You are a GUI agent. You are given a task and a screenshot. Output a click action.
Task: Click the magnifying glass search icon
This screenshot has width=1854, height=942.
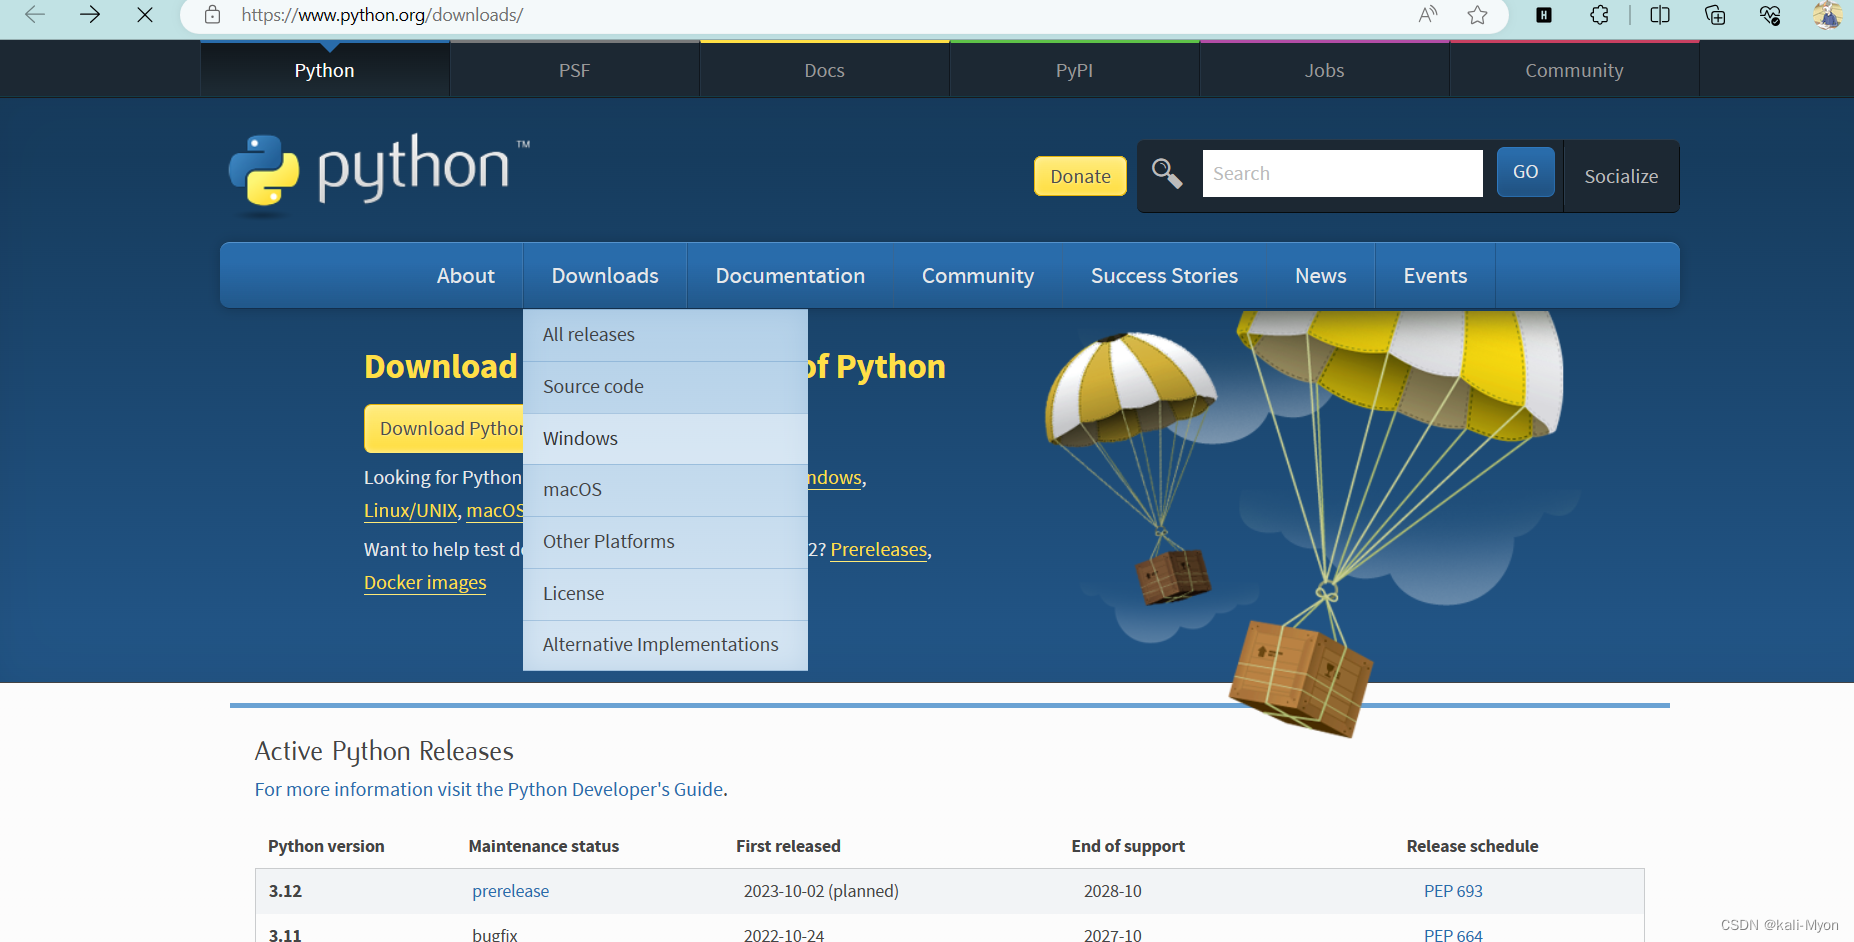point(1167,173)
